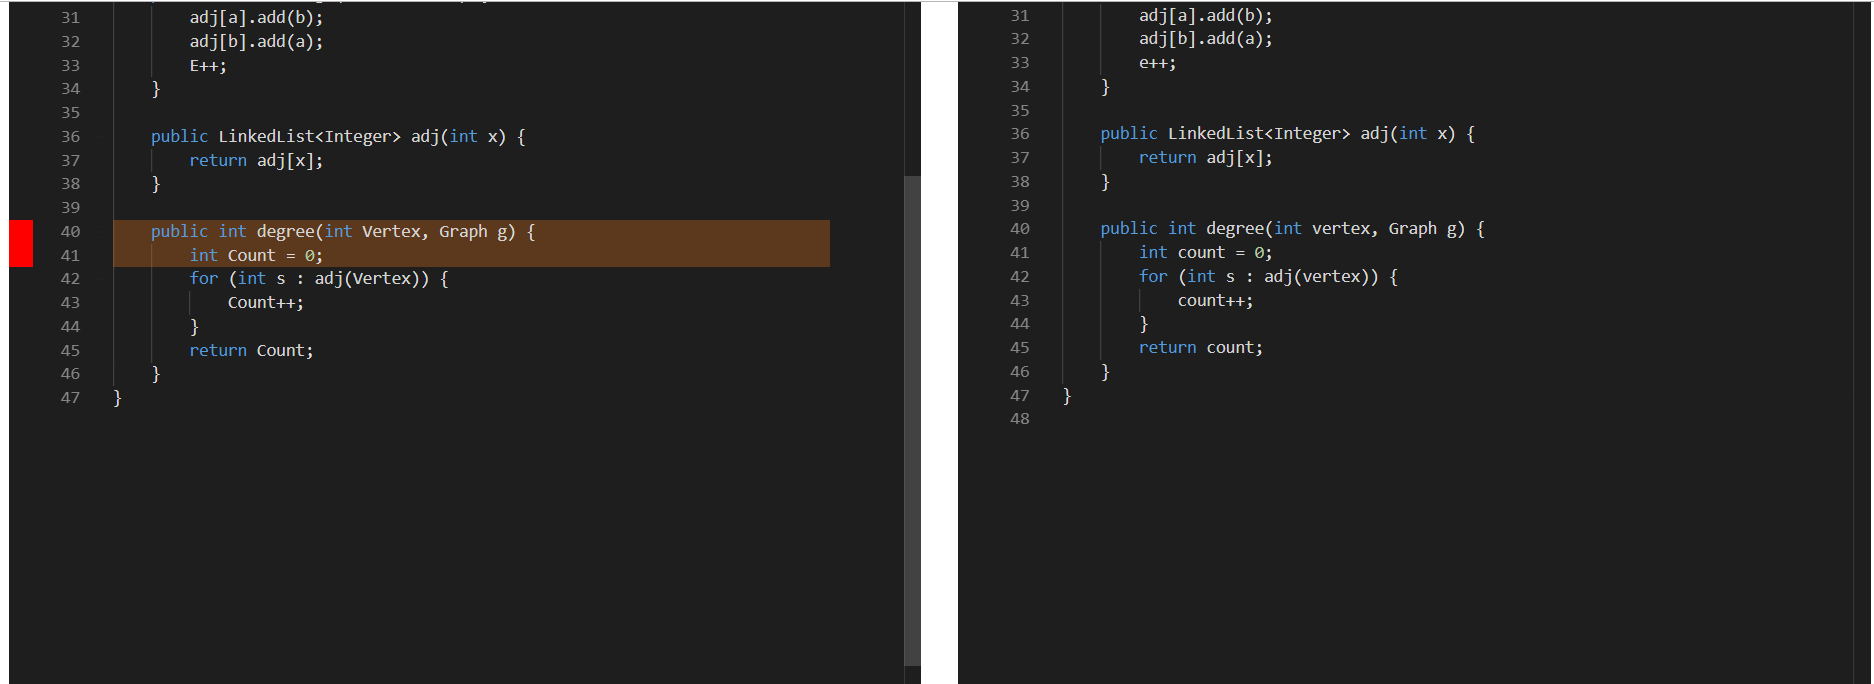Viewport: 1874px width, 684px height.
Task: Click 'count++;' in right pane
Action: click(1215, 300)
